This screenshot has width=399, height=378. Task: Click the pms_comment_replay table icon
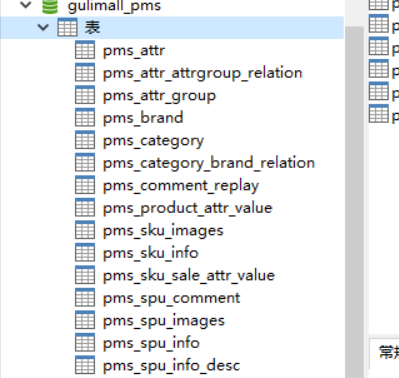point(85,185)
